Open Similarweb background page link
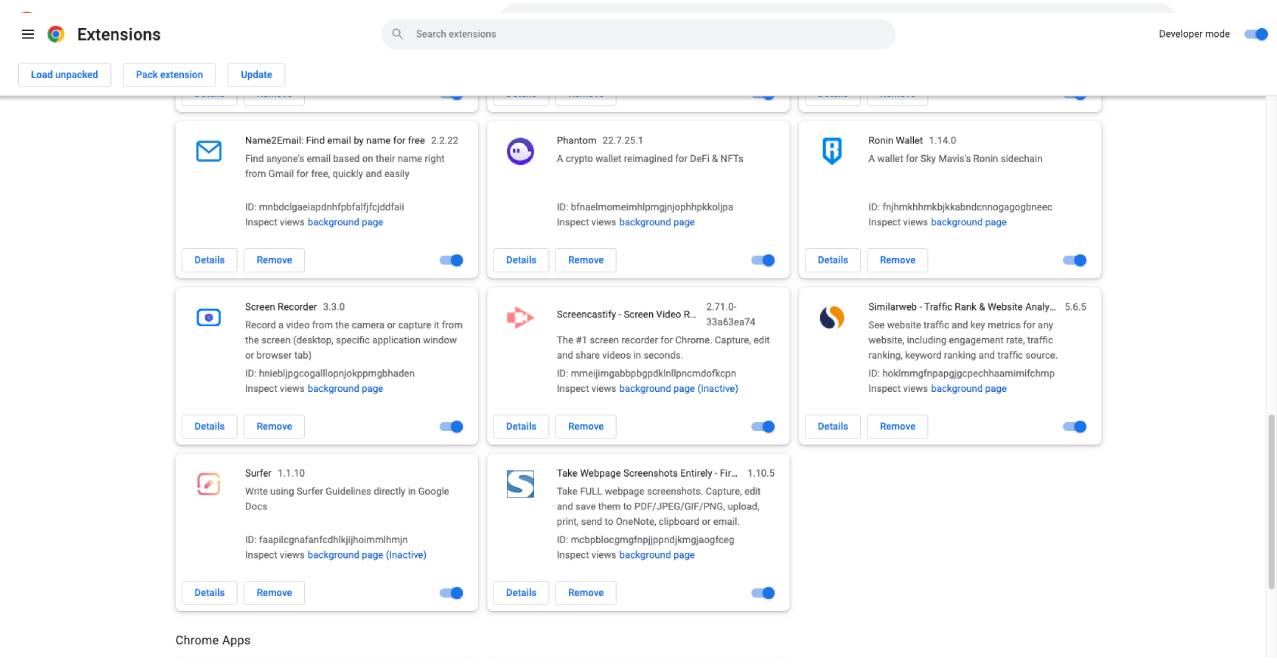The image size is (1277, 671). click(969, 388)
